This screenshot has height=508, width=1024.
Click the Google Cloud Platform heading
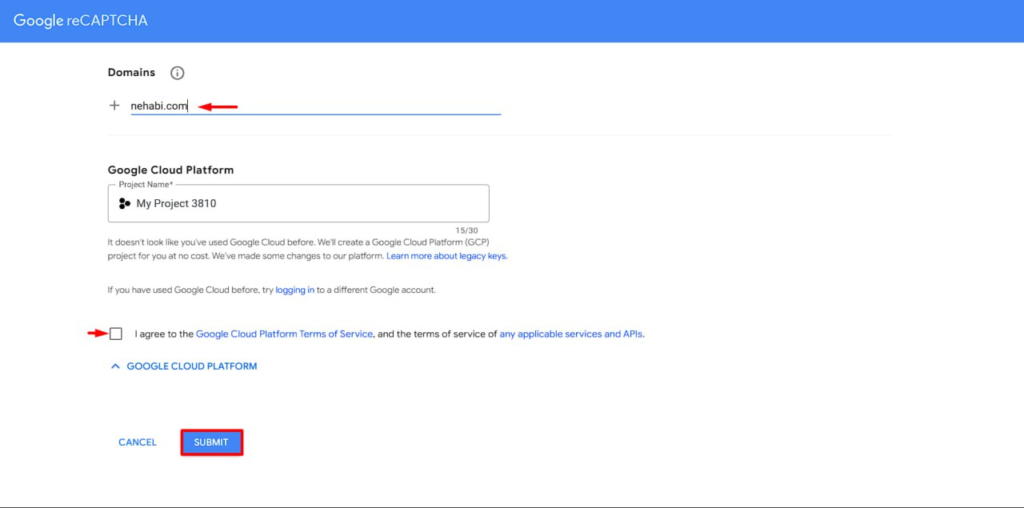(170, 170)
